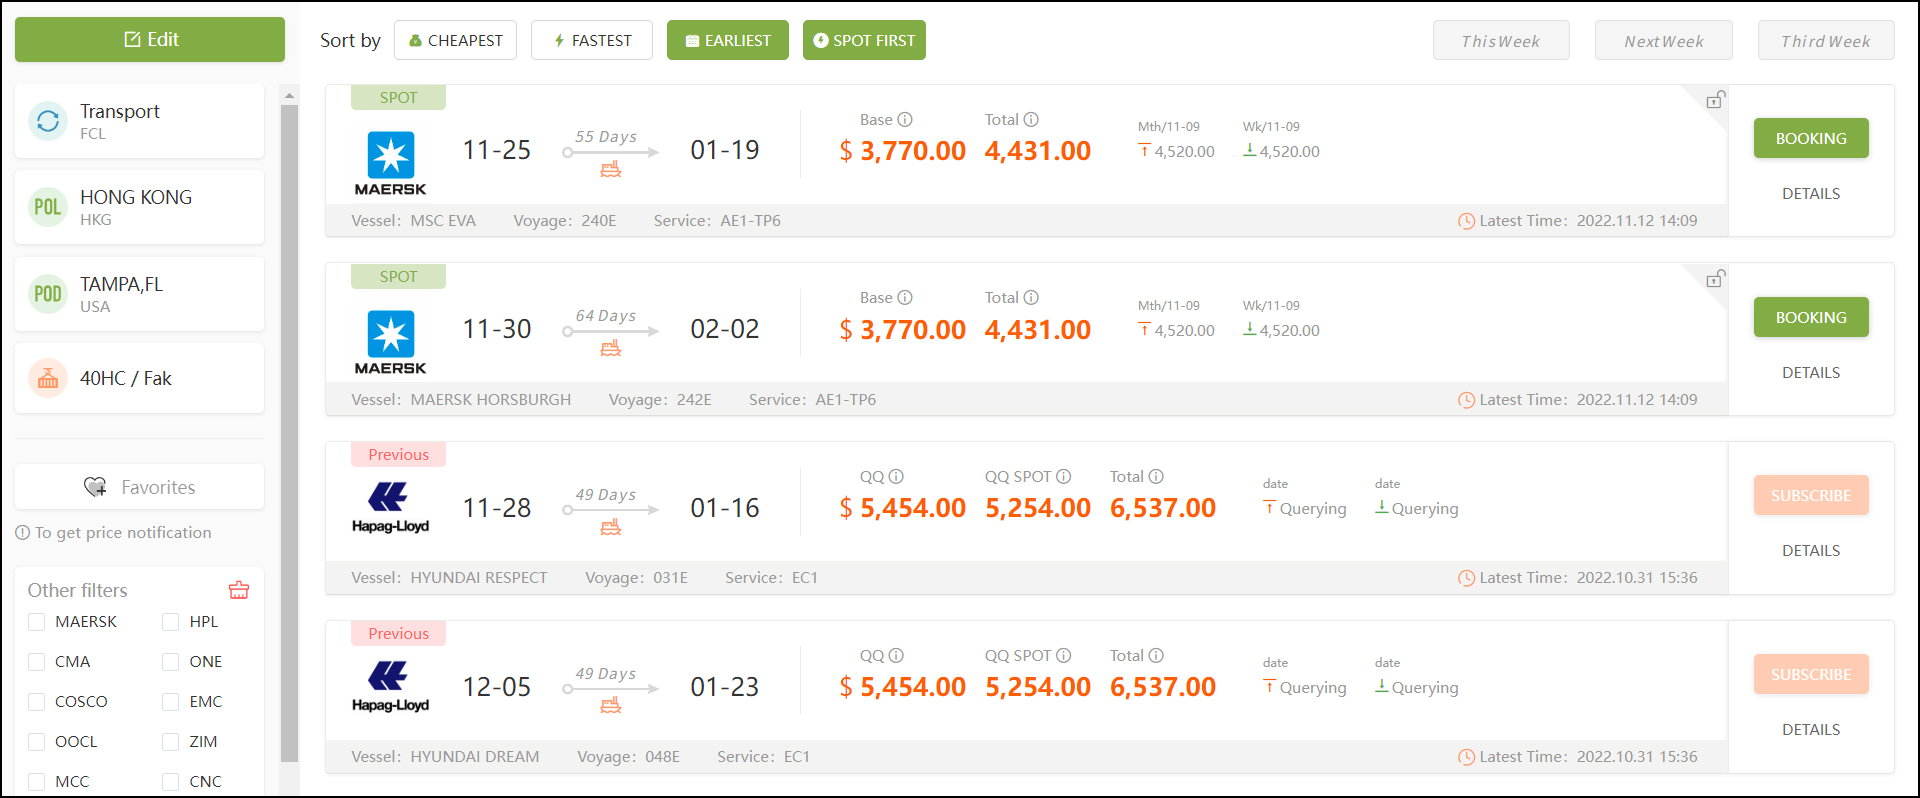Click info icon next to Base in first result
1920x798 pixels.
905,120
